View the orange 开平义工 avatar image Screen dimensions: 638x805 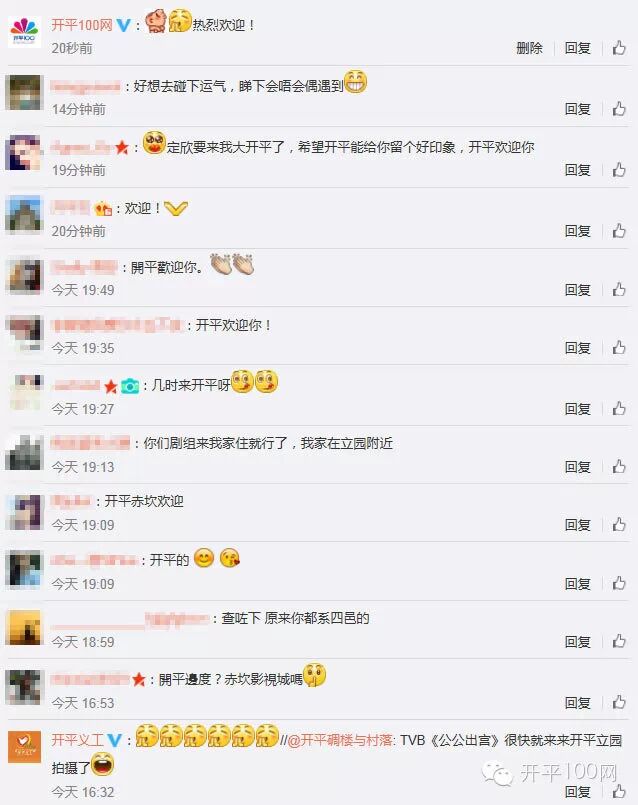pyautogui.click(x=24, y=747)
